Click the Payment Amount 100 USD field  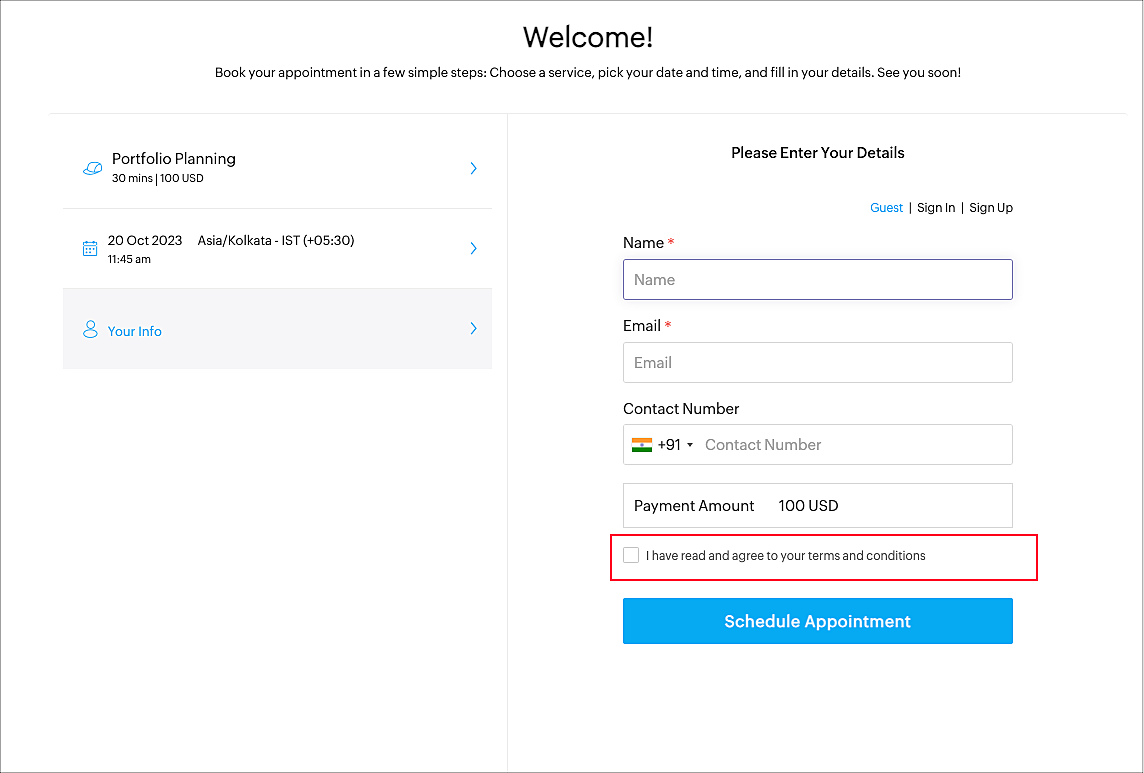817,506
